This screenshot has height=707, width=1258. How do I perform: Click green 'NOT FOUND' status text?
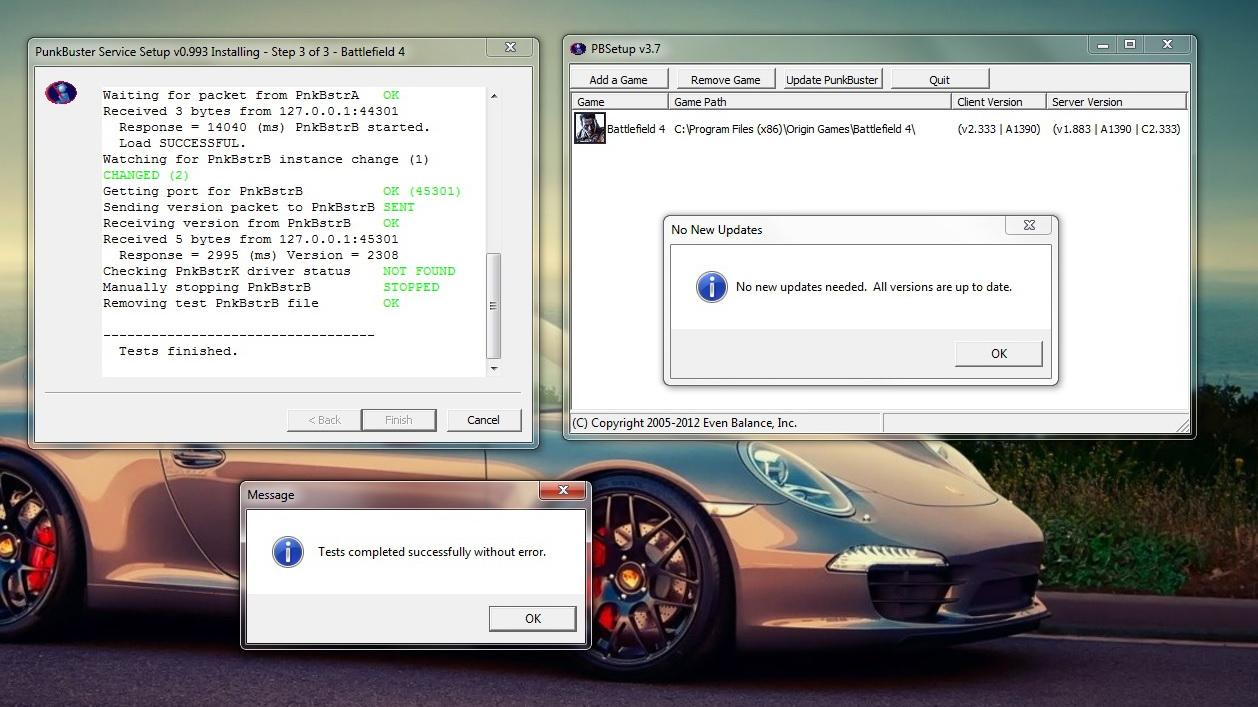tap(419, 271)
